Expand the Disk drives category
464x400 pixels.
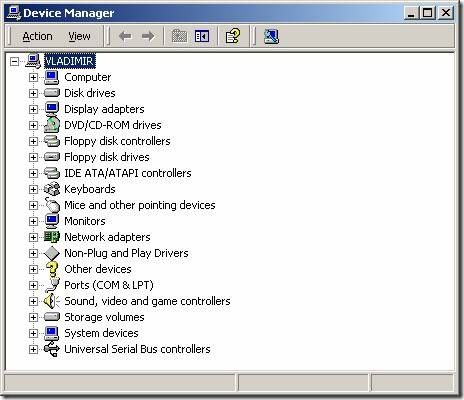33,93
